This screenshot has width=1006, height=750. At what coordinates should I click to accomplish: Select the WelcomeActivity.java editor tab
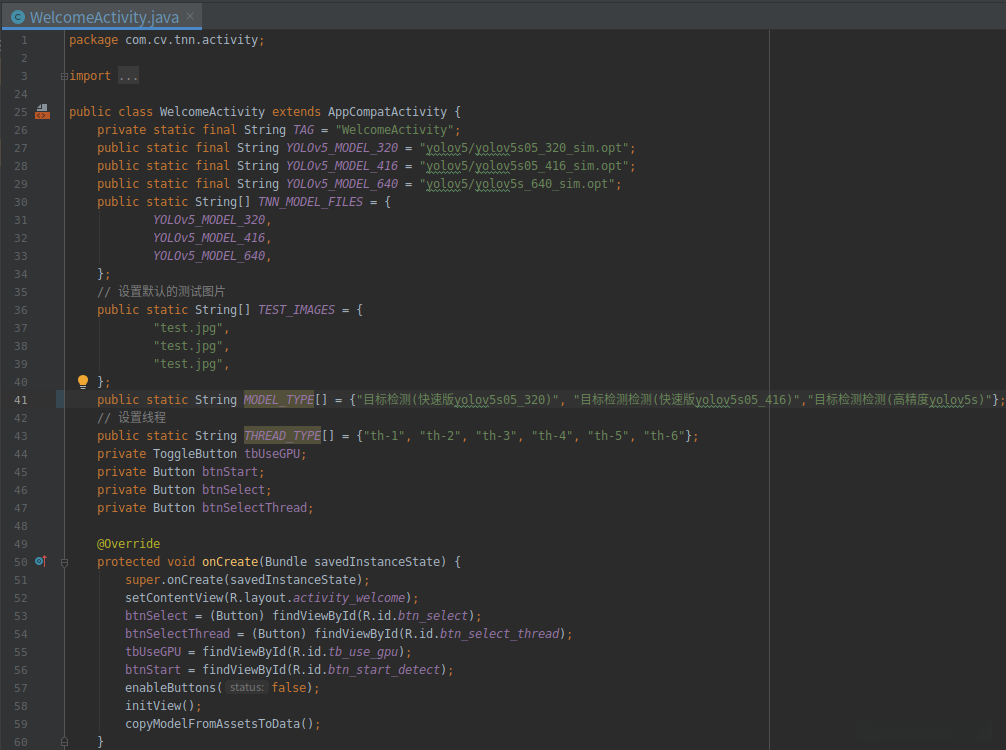(104, 17)
